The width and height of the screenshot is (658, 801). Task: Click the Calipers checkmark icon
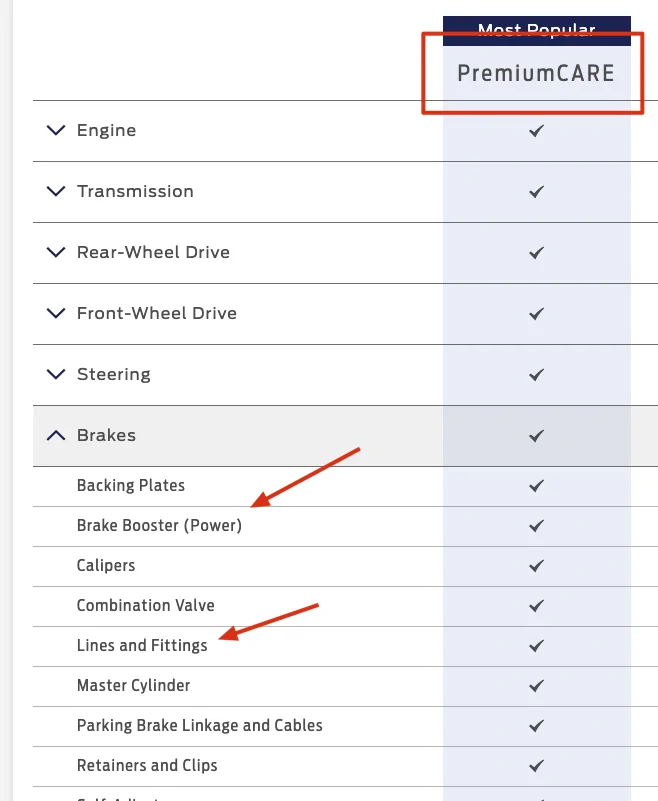click(x=536, y=566)
